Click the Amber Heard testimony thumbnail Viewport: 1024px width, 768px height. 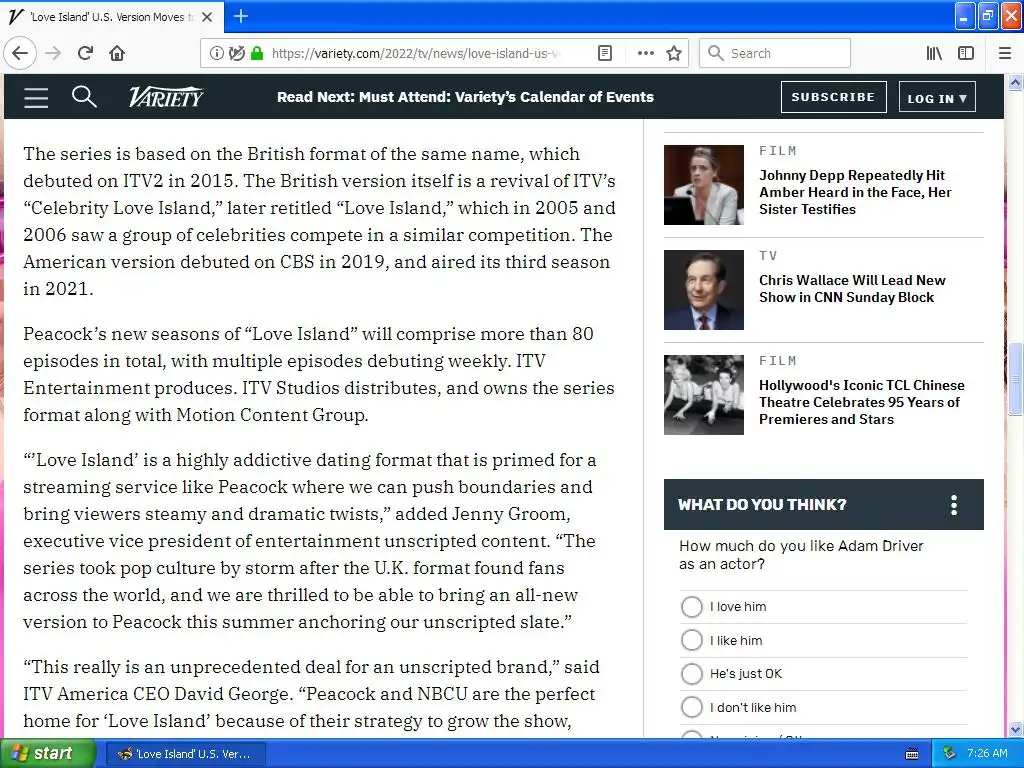coord(703,185)
